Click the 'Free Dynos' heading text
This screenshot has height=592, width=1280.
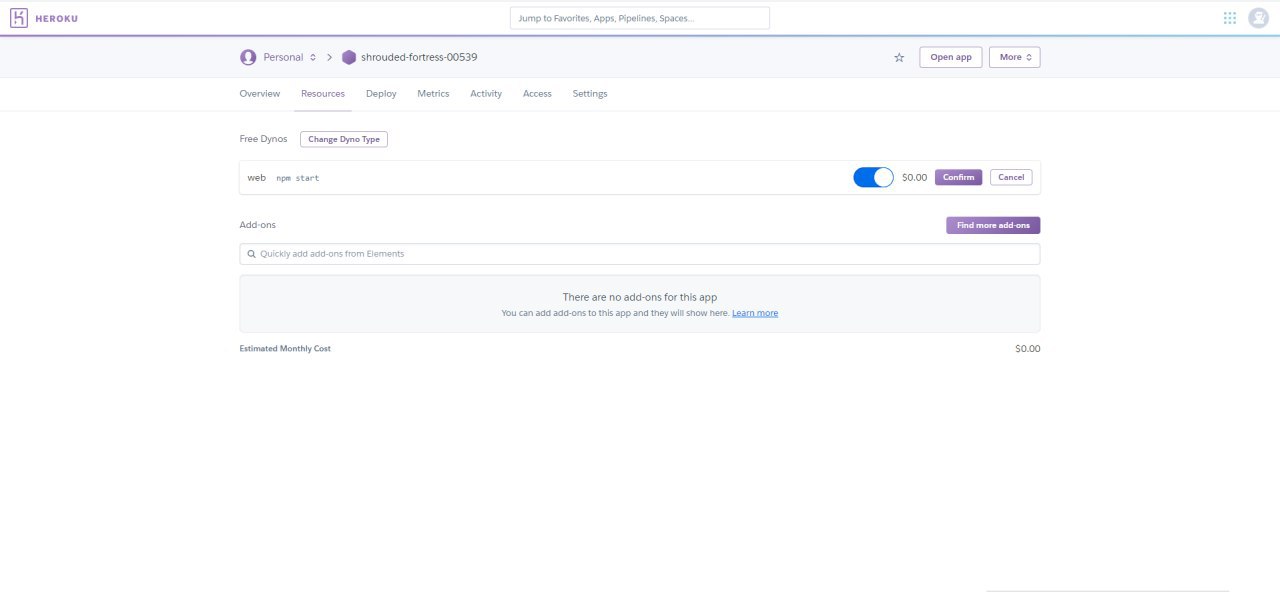263,139
